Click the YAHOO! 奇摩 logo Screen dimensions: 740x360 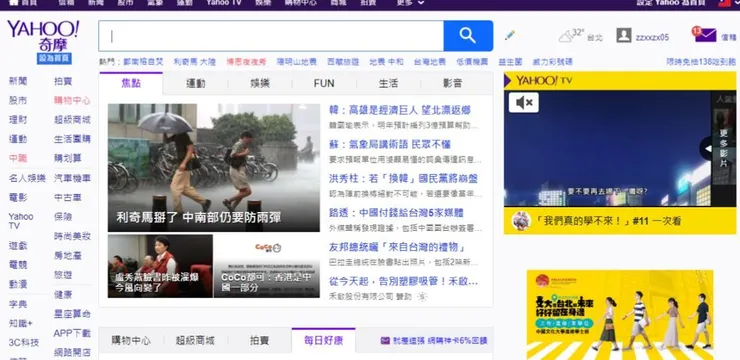point(43,35)
